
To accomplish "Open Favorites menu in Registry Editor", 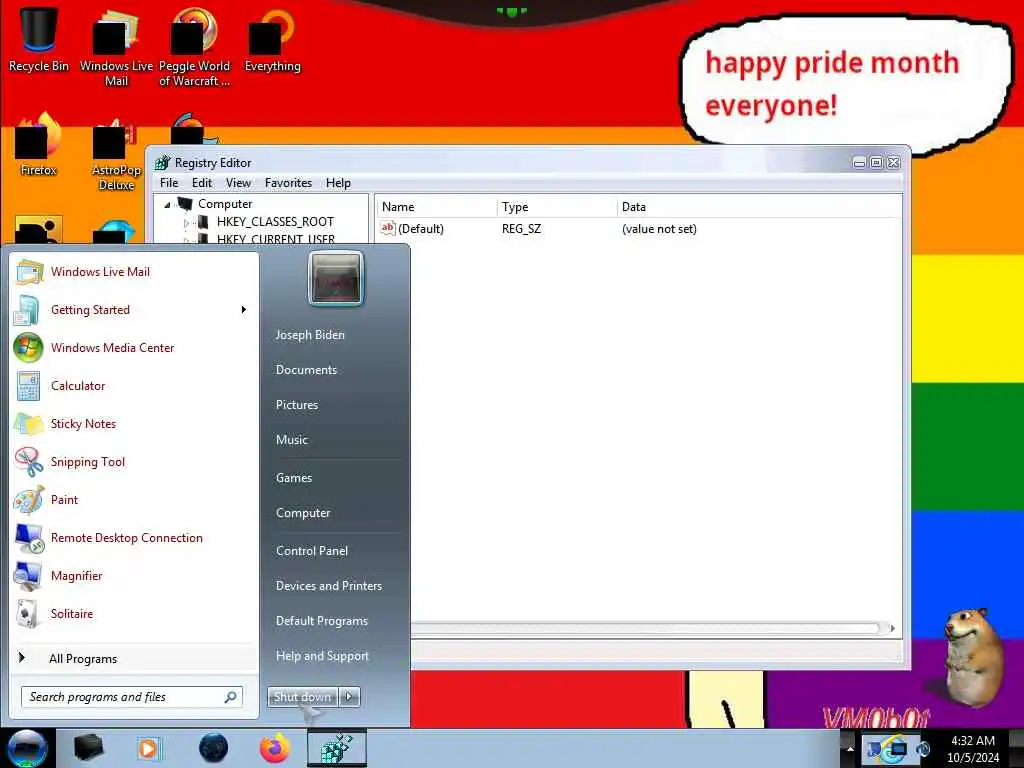I will tap(288, 183).
